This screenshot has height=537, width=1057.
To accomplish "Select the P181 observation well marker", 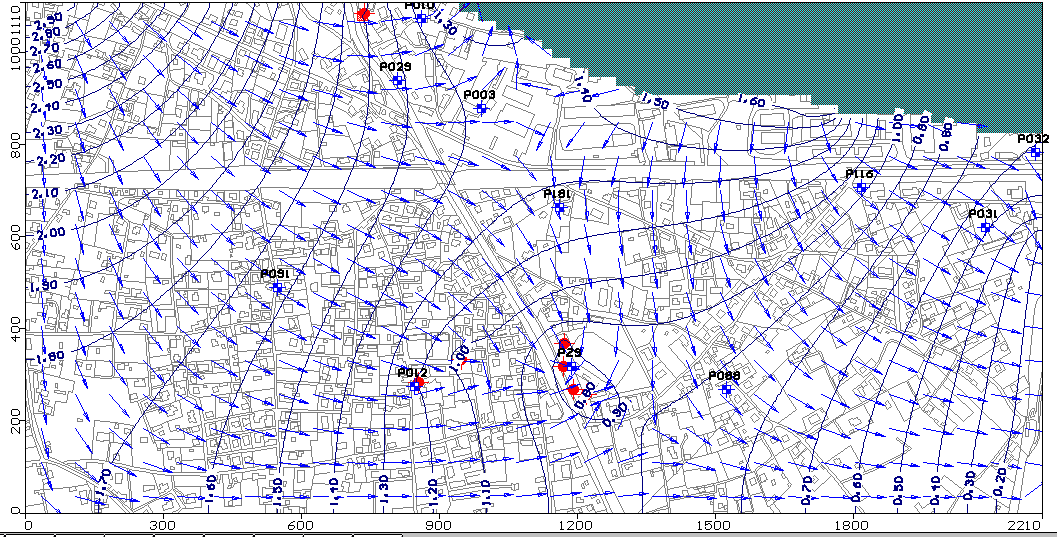I will click(x=559, y=207).
